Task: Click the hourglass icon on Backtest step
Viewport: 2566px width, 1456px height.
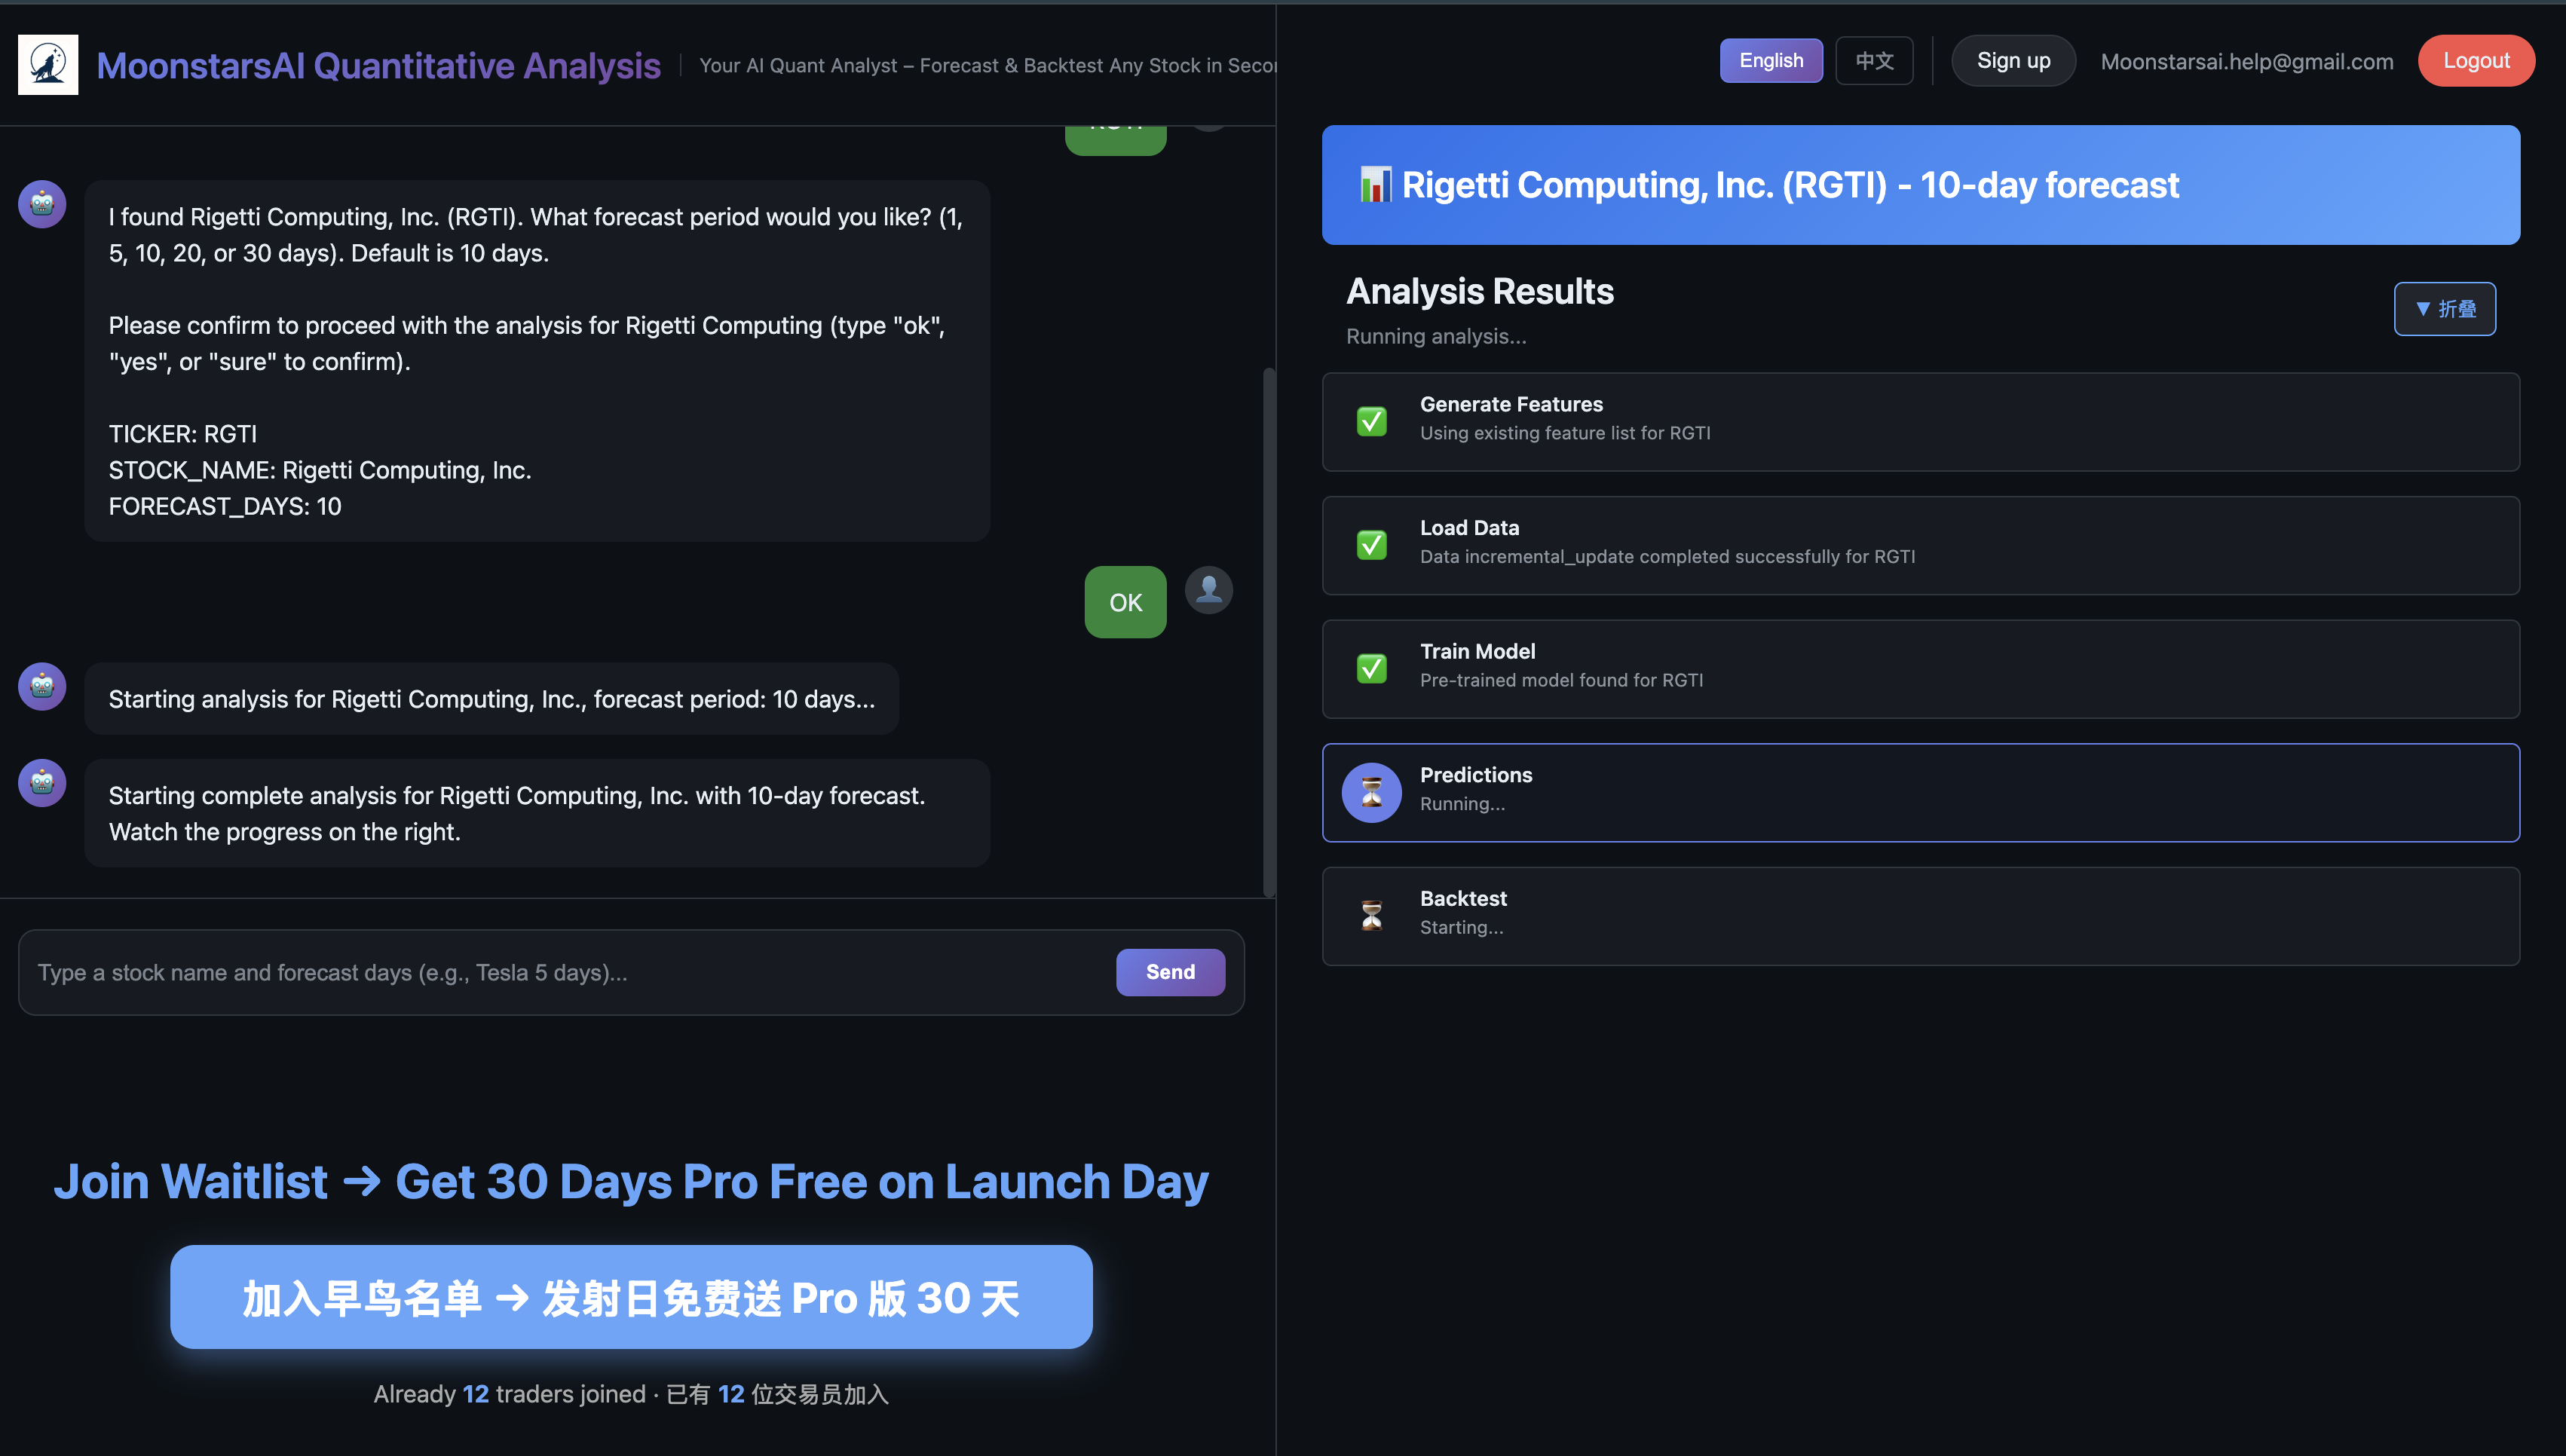Action: click(1371, 915)
